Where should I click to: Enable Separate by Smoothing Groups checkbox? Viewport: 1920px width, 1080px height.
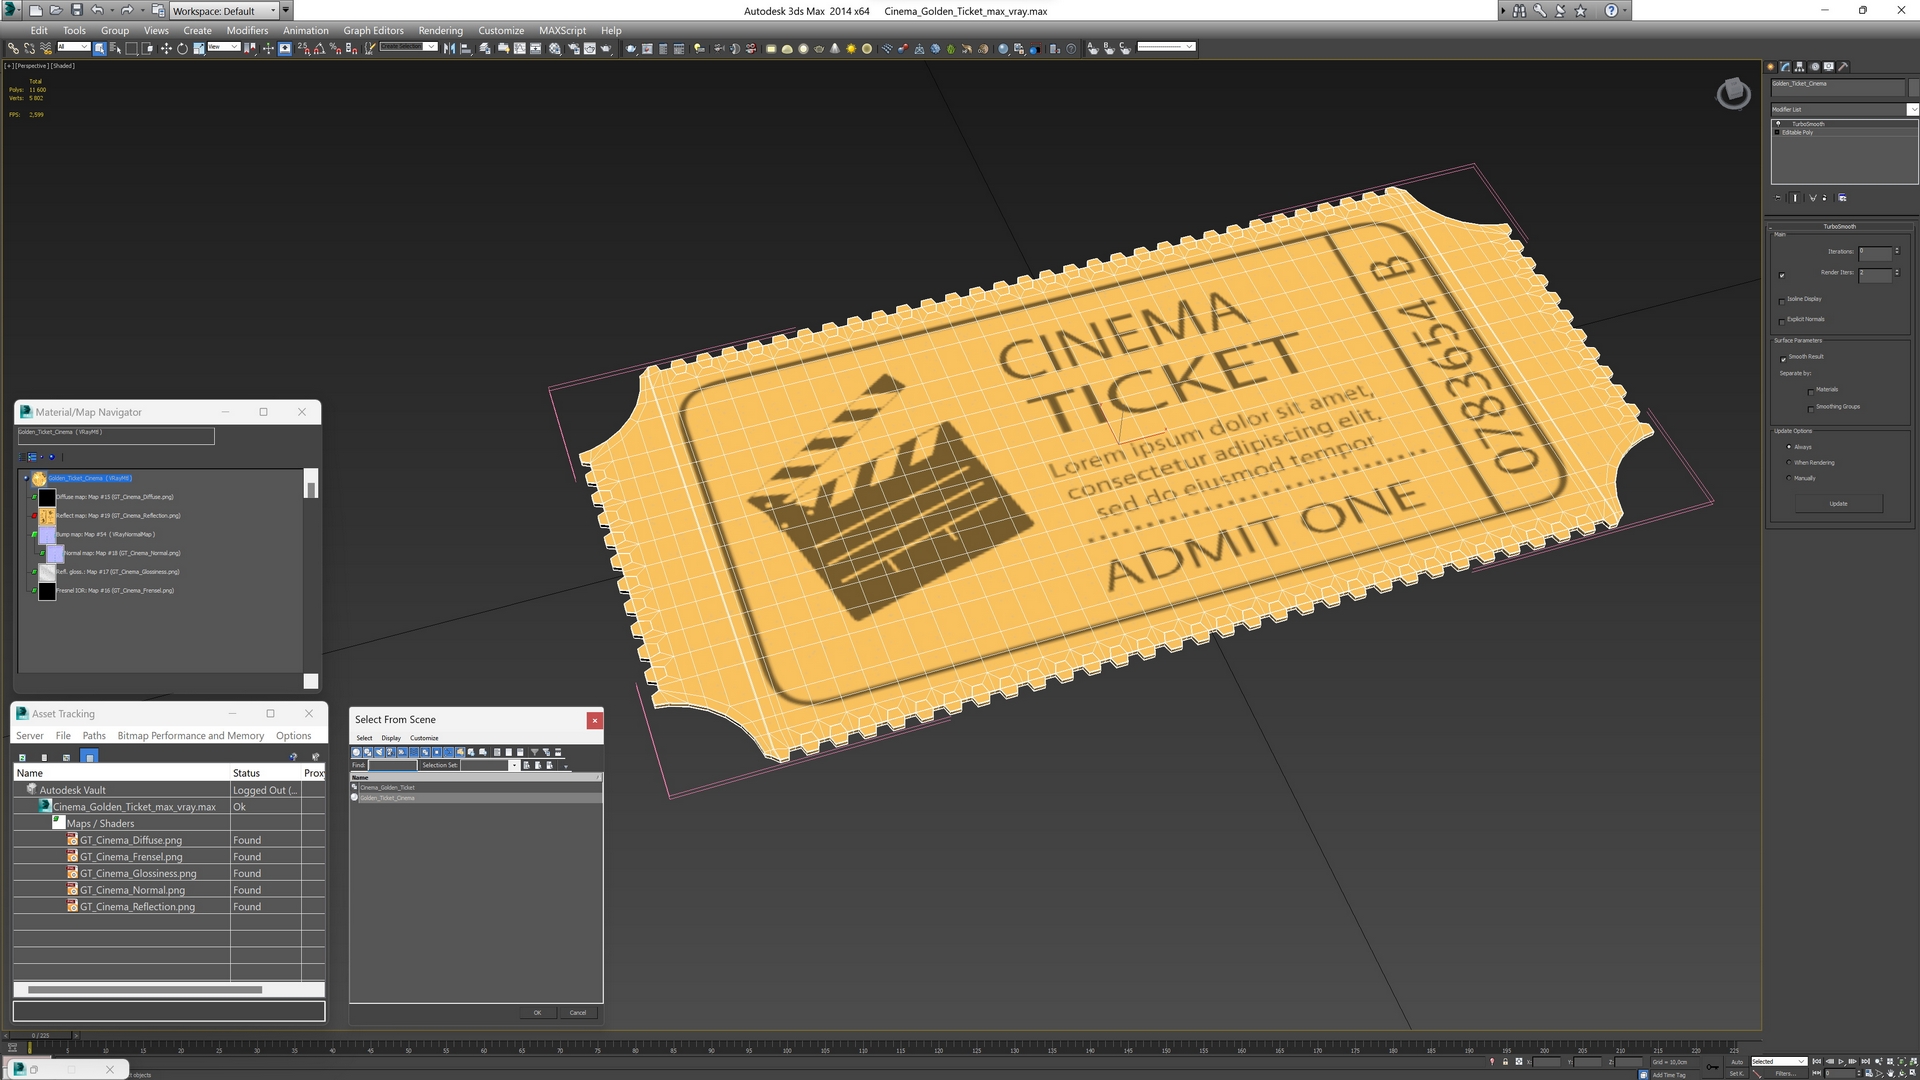tap(1811, 408)
